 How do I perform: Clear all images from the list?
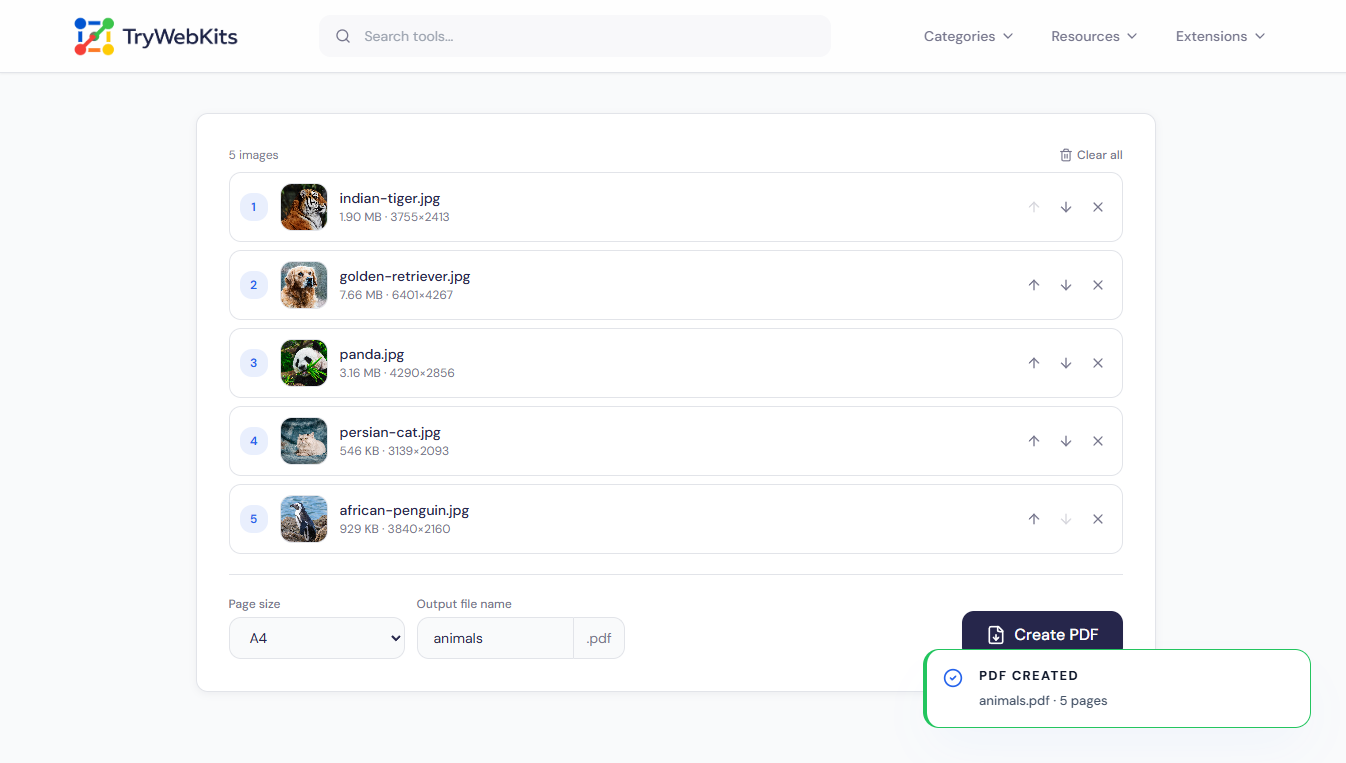[x=1091, y=155]
